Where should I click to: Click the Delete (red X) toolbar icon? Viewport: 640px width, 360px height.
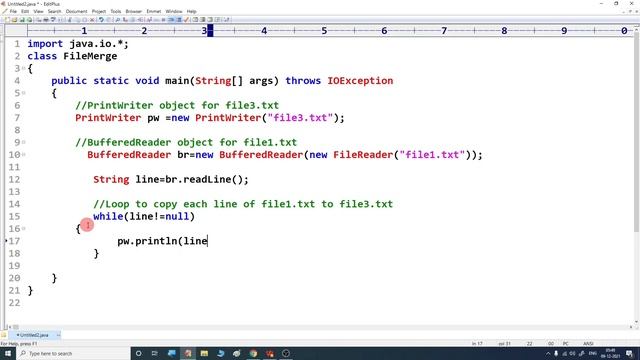click(x=92, y=20)
